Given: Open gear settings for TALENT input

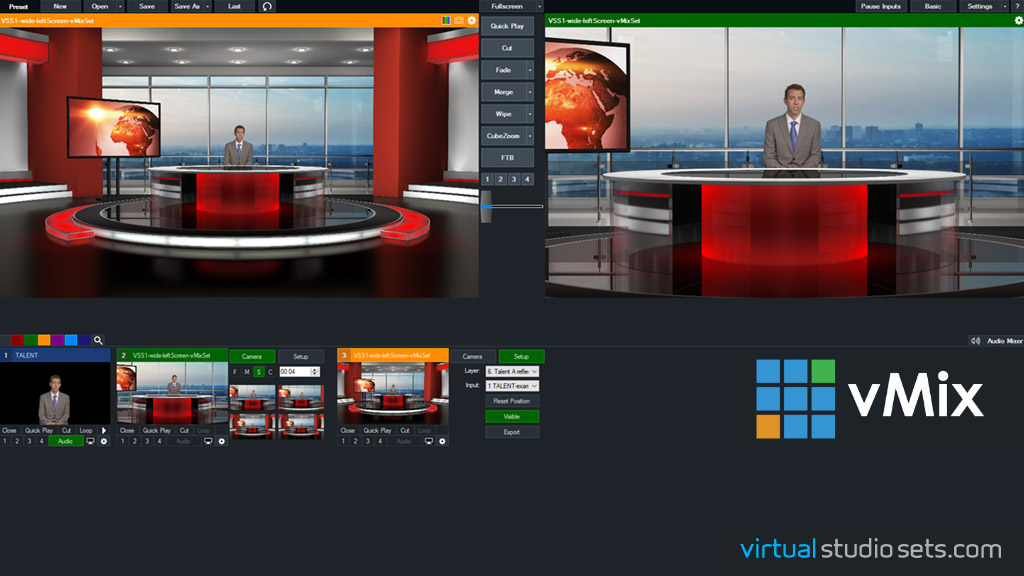Looking at the screenshot, I should point(104,441).
